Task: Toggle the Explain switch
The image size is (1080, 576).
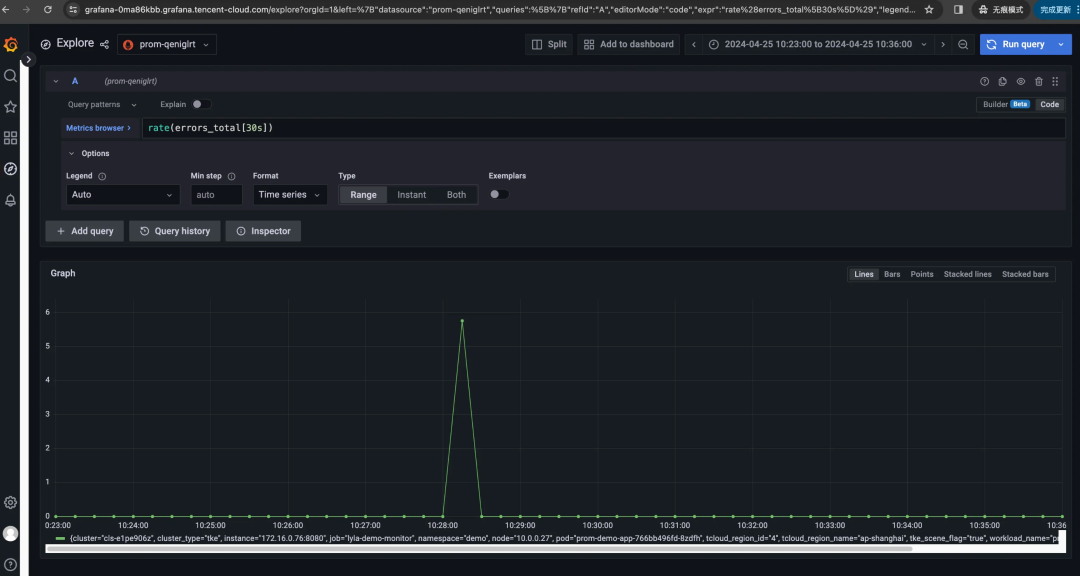Action: point(201,104)
